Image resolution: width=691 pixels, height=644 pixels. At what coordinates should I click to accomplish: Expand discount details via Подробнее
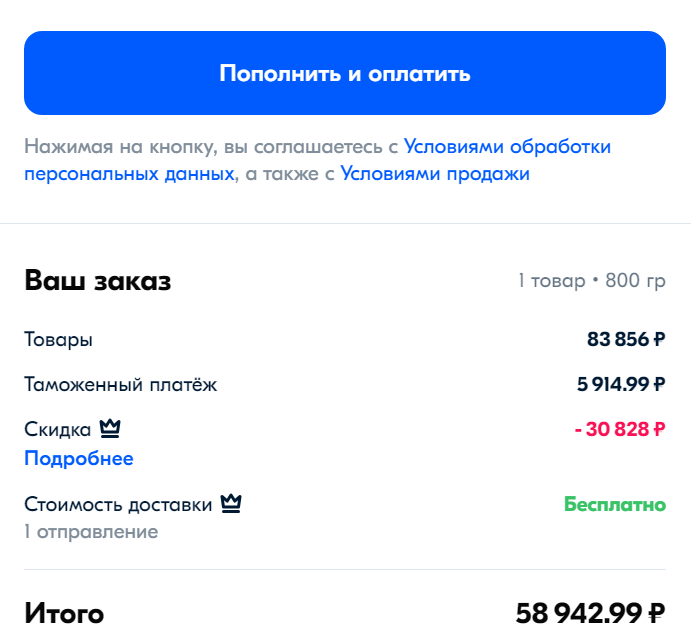point(79,459)
